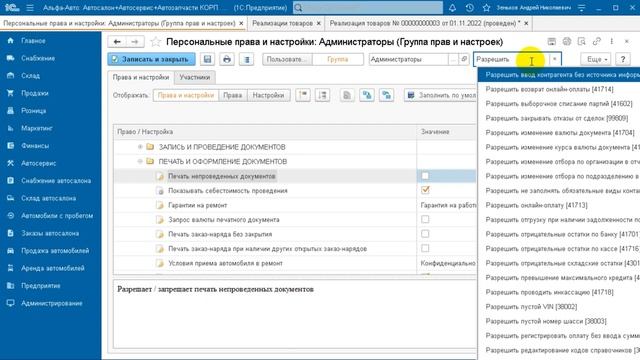
Task: Click the header save-document icon
Action: tap(552, 41)
